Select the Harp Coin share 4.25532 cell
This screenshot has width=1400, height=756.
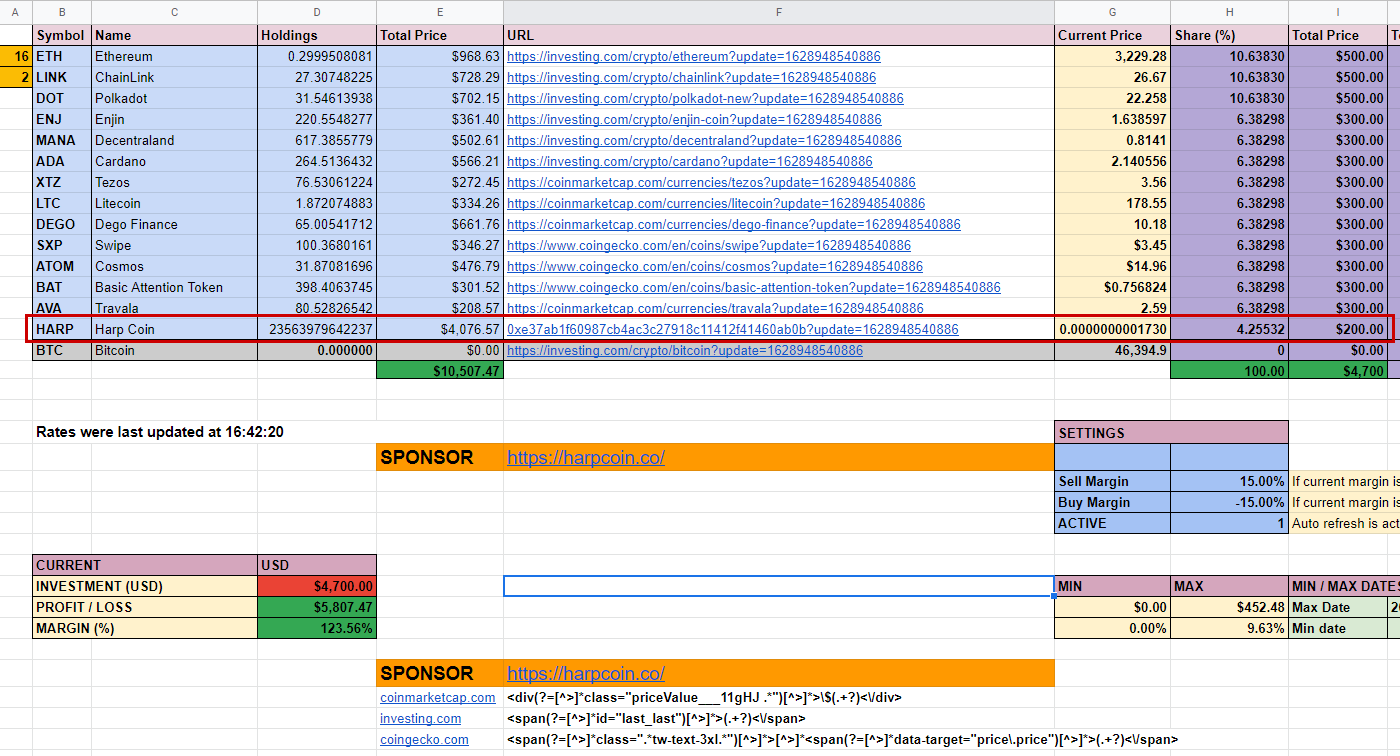1230,330
